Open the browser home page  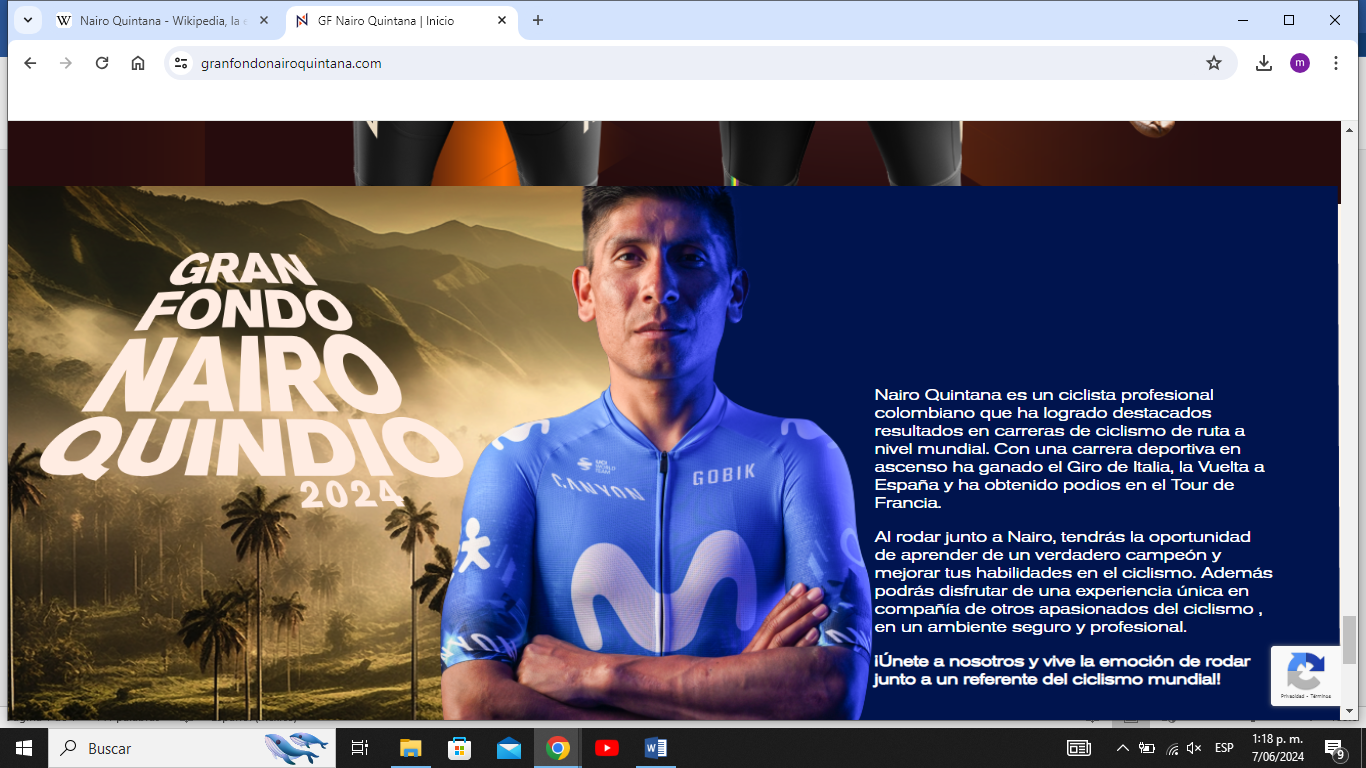point(138,63)
